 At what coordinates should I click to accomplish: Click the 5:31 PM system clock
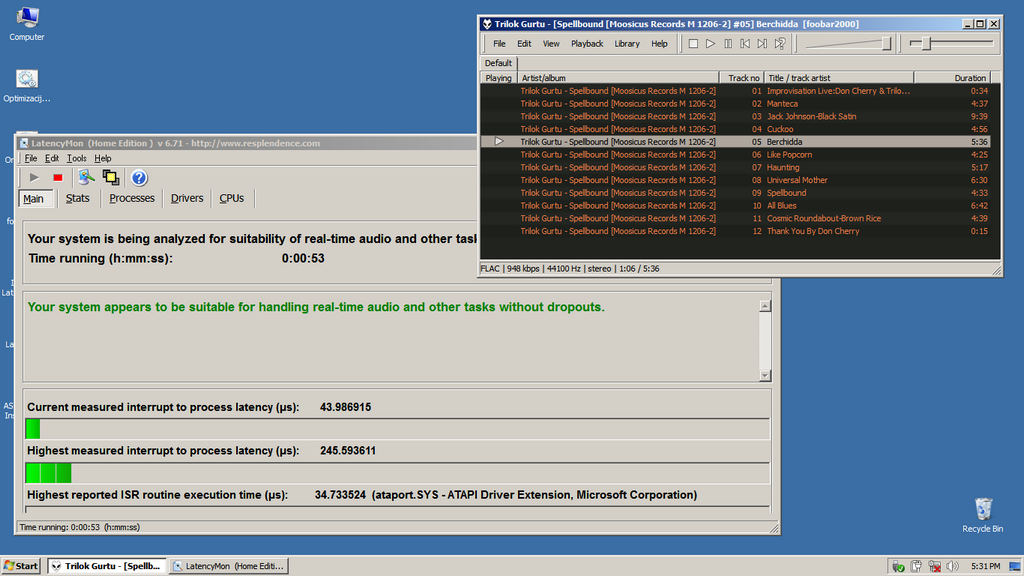coord(985,566)
